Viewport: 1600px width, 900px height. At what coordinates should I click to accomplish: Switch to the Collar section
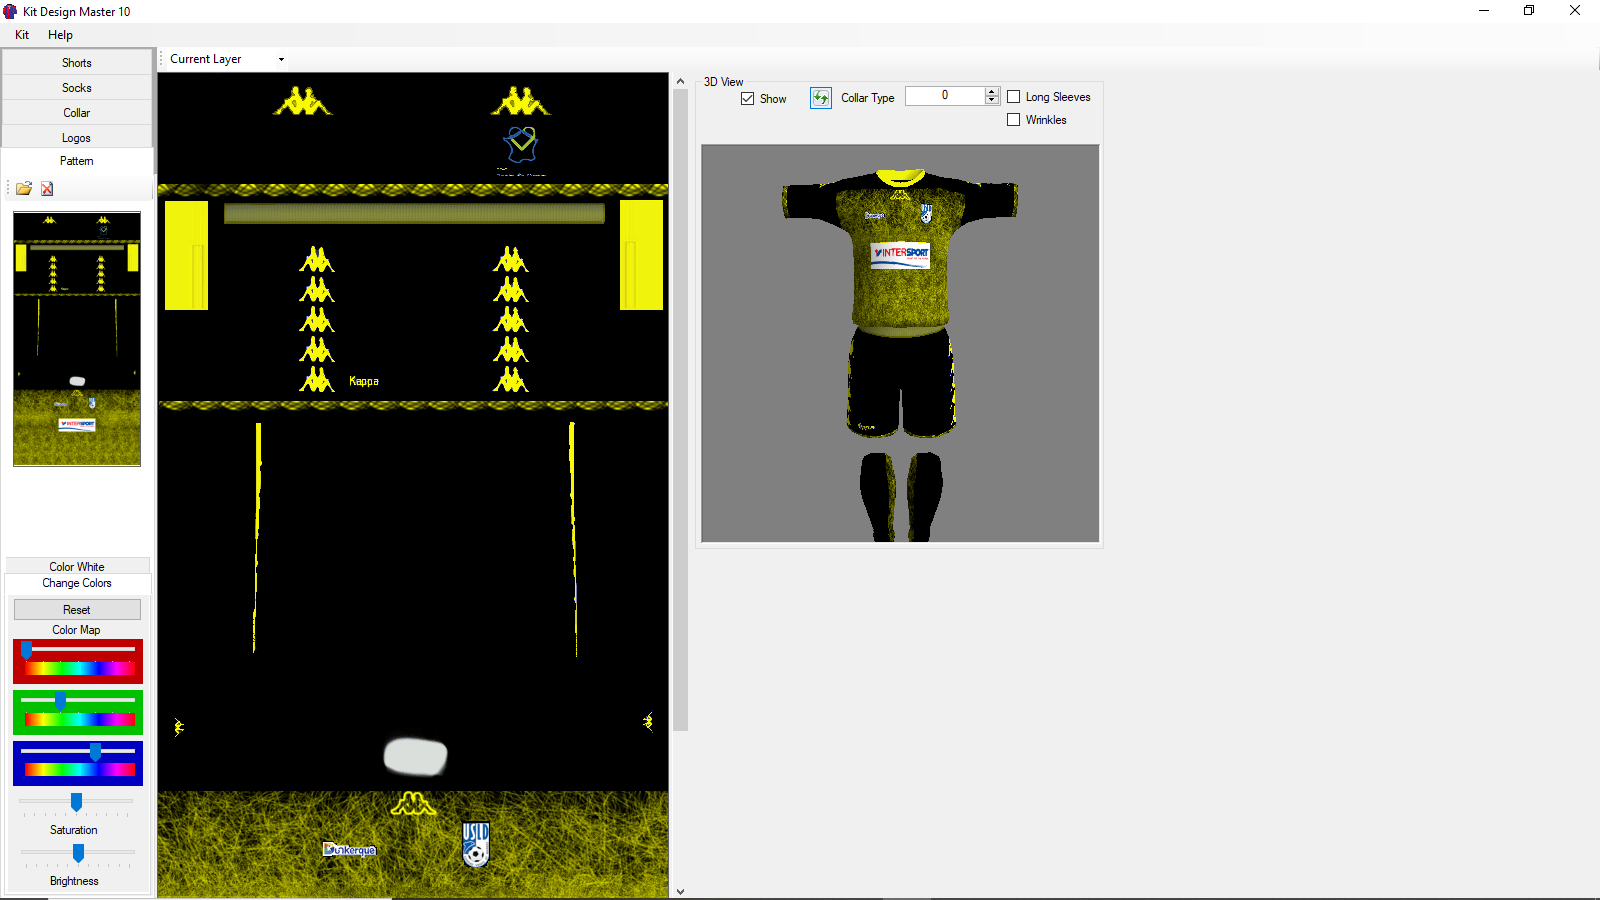(77, 112)
